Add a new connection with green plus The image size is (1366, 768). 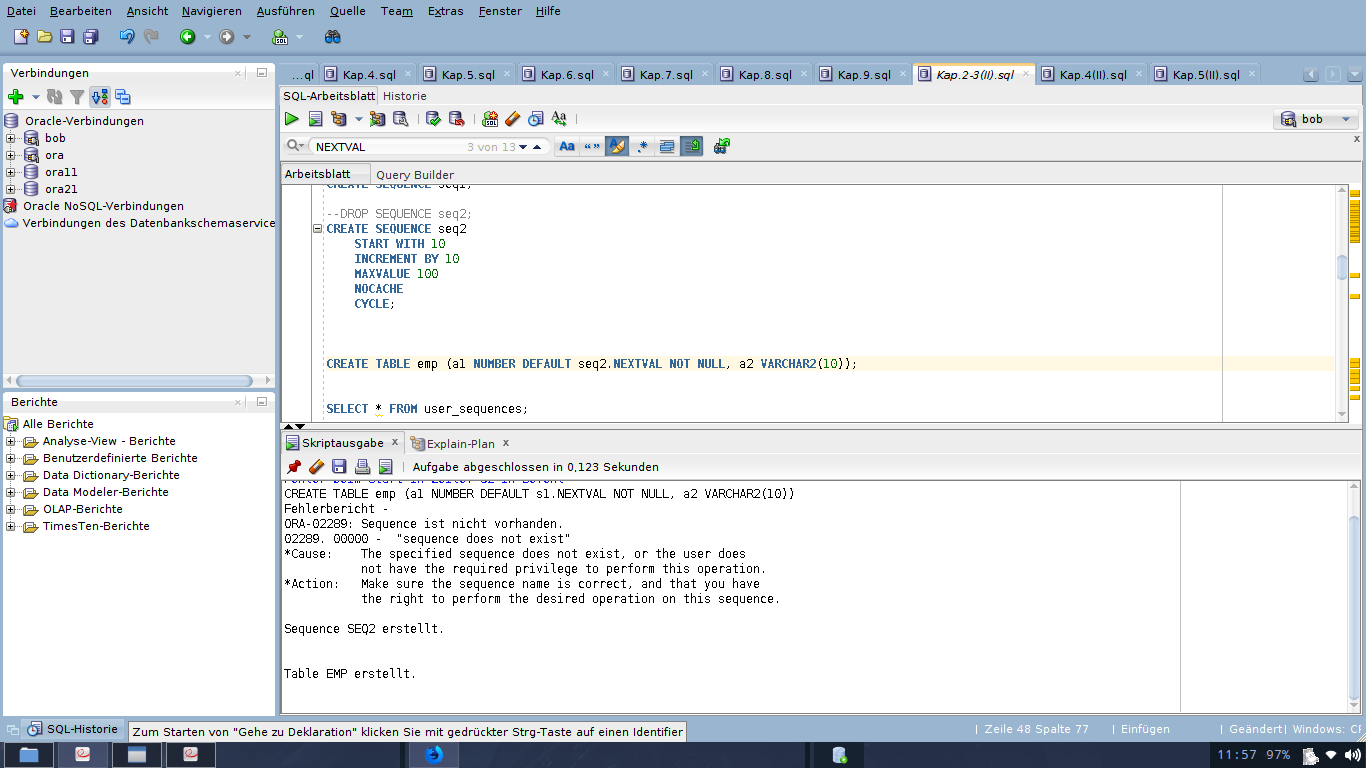[x=15, y=97]
